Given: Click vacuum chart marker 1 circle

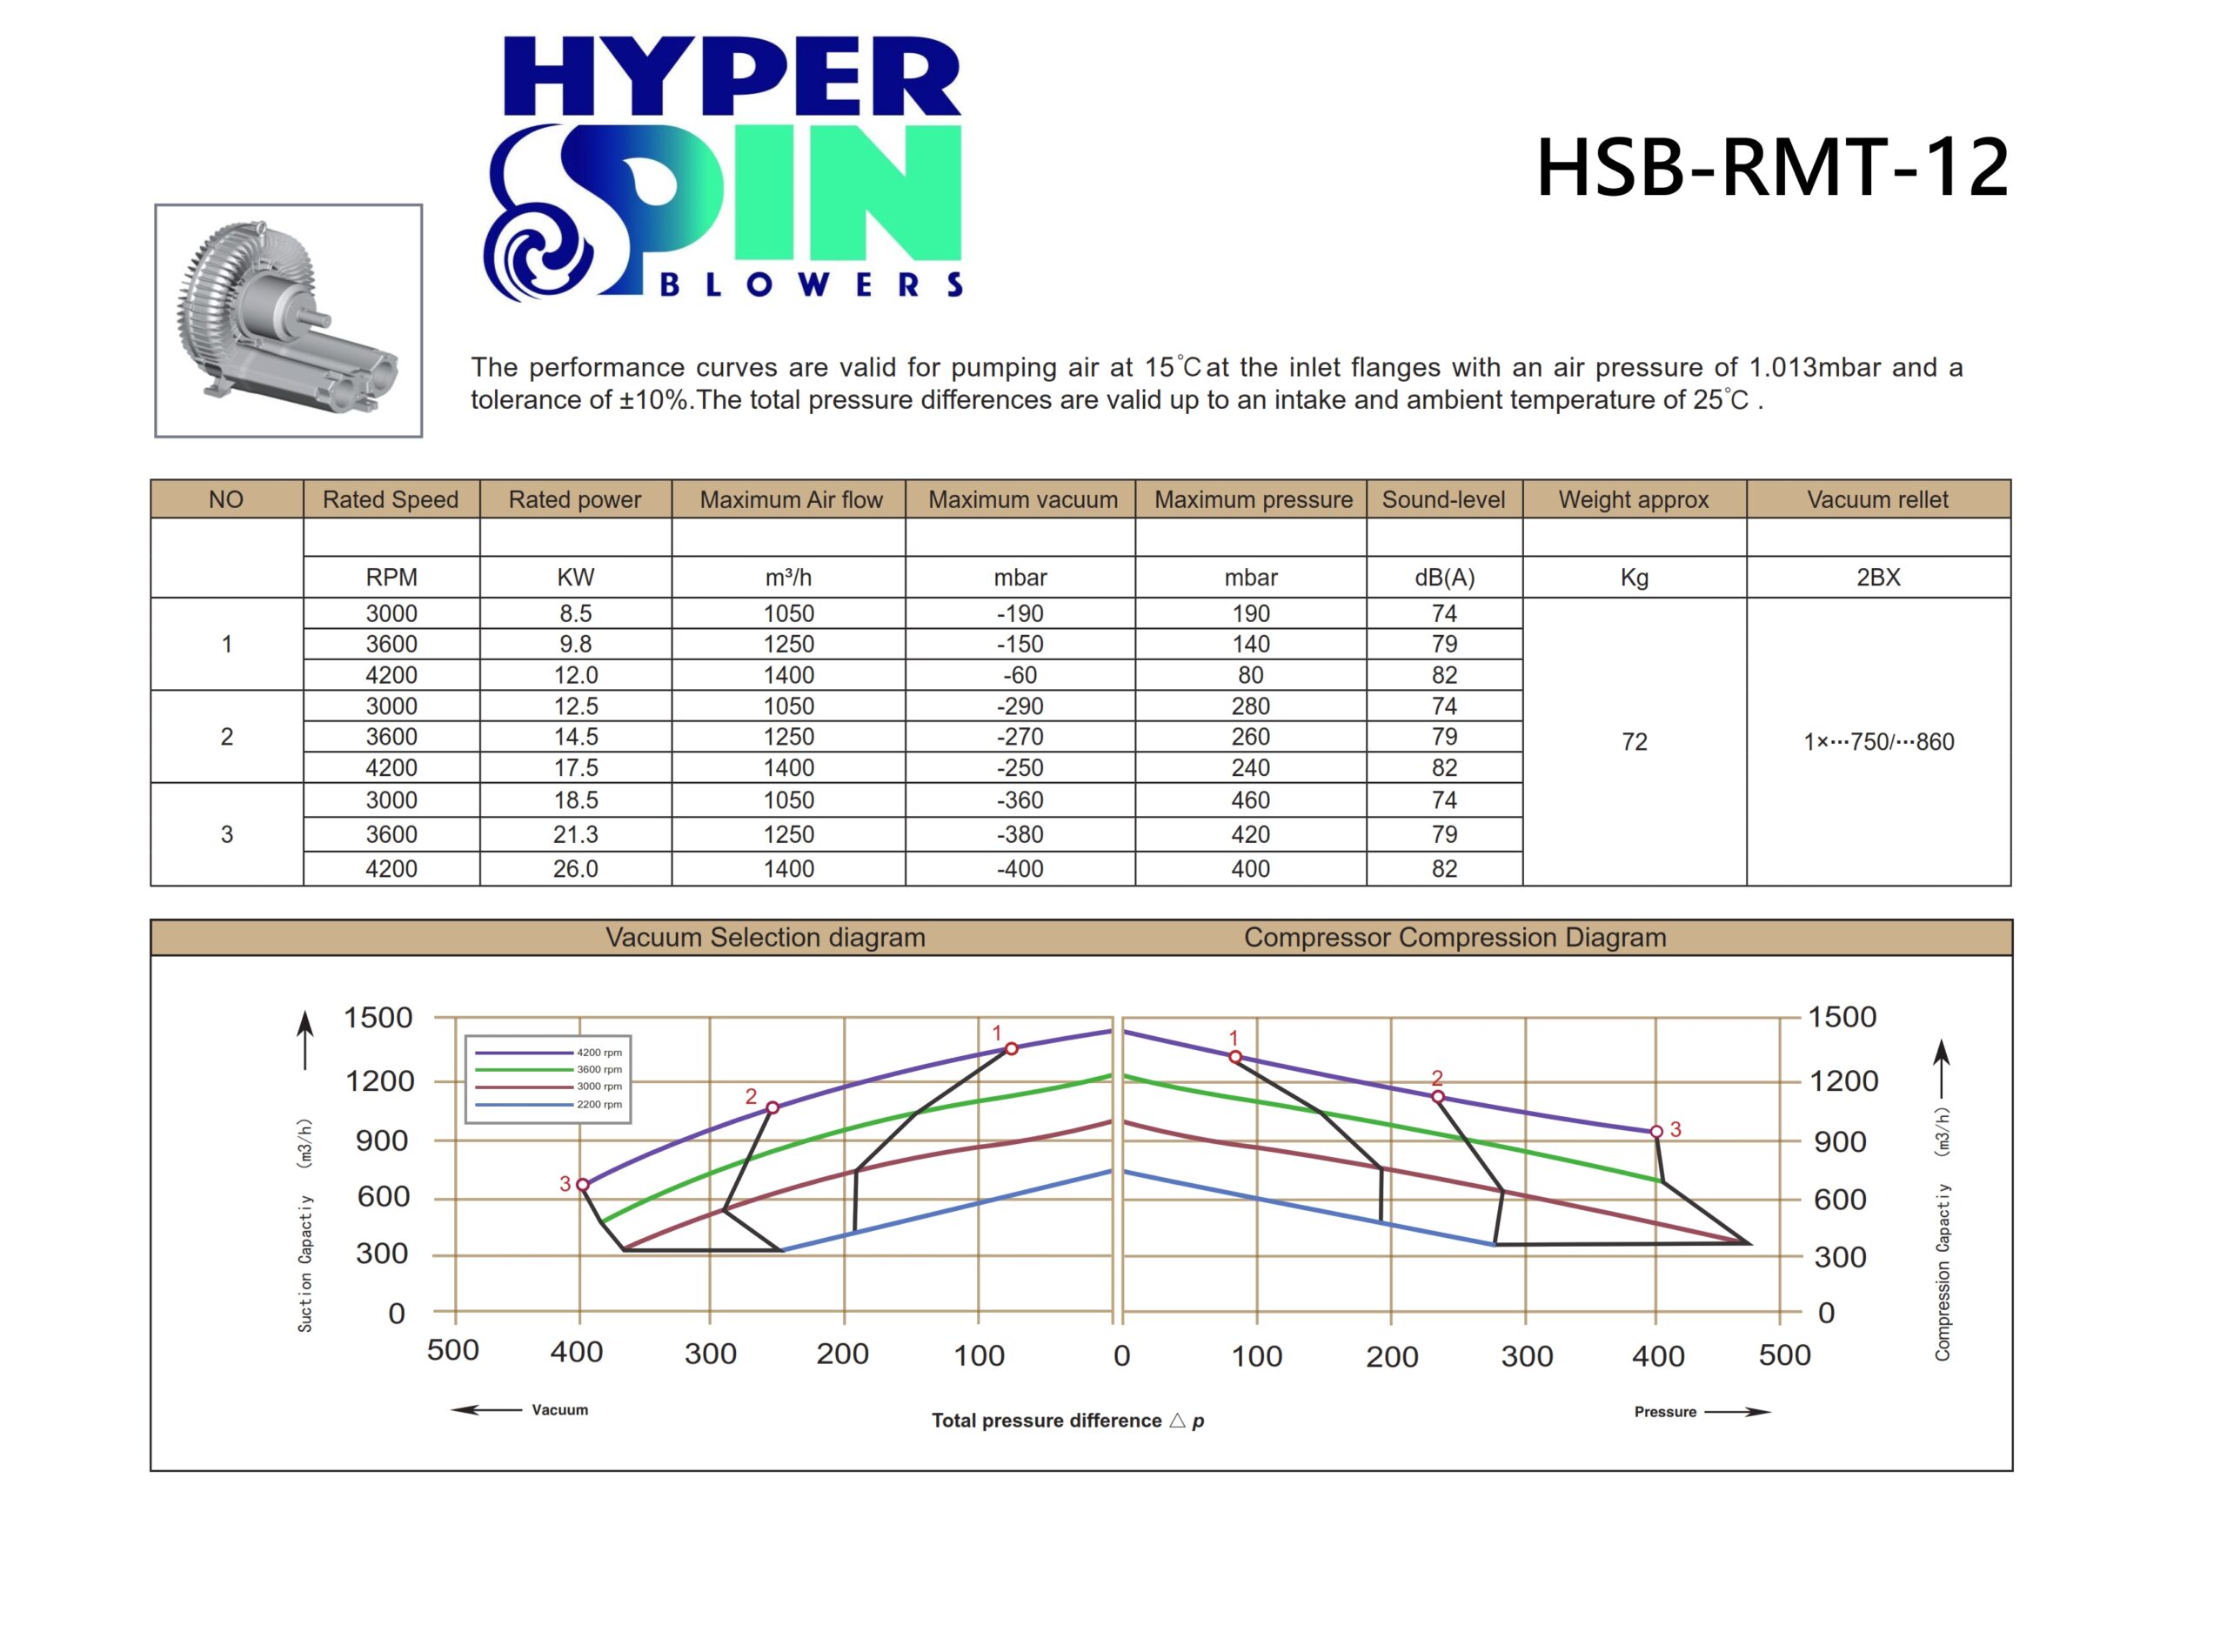Looking at the screenshot, I should (1011, 1049).
